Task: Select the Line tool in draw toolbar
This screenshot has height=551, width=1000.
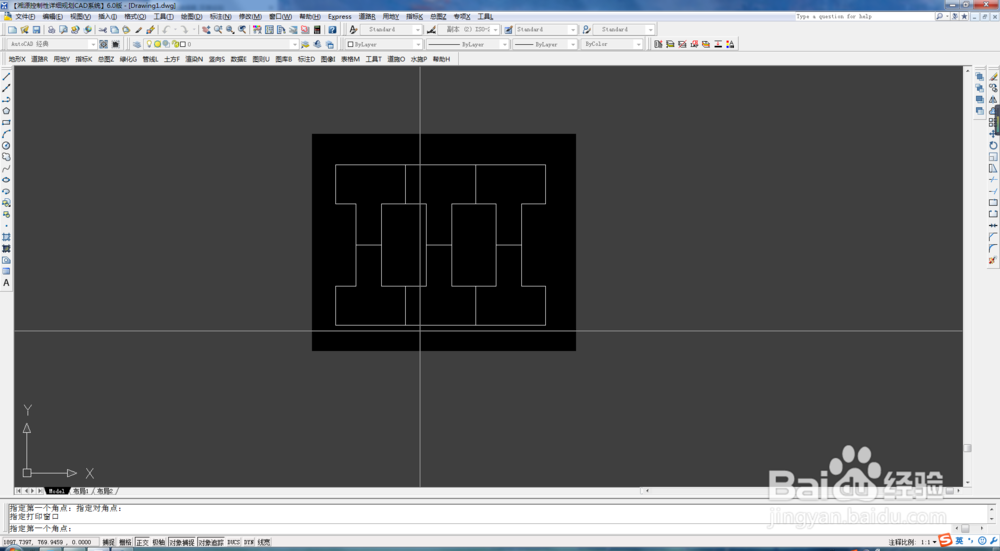Action: 6,77
